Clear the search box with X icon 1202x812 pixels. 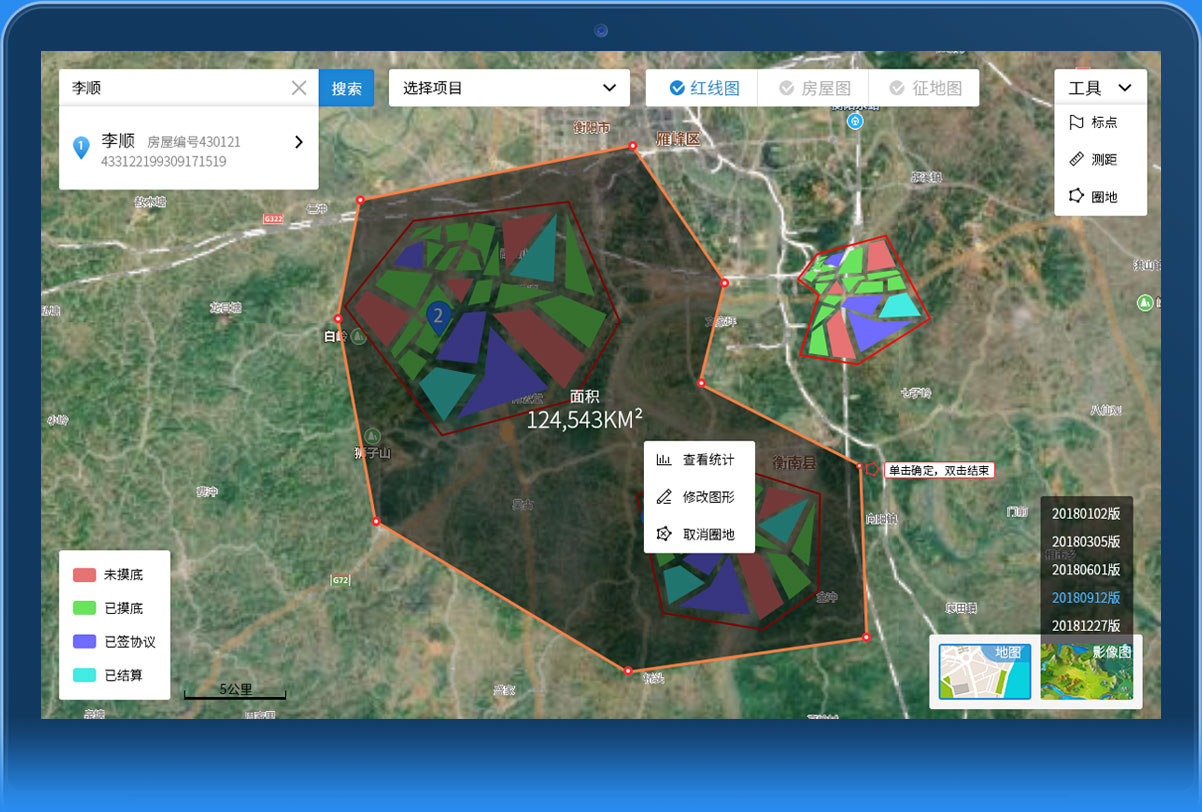[299, 88]
